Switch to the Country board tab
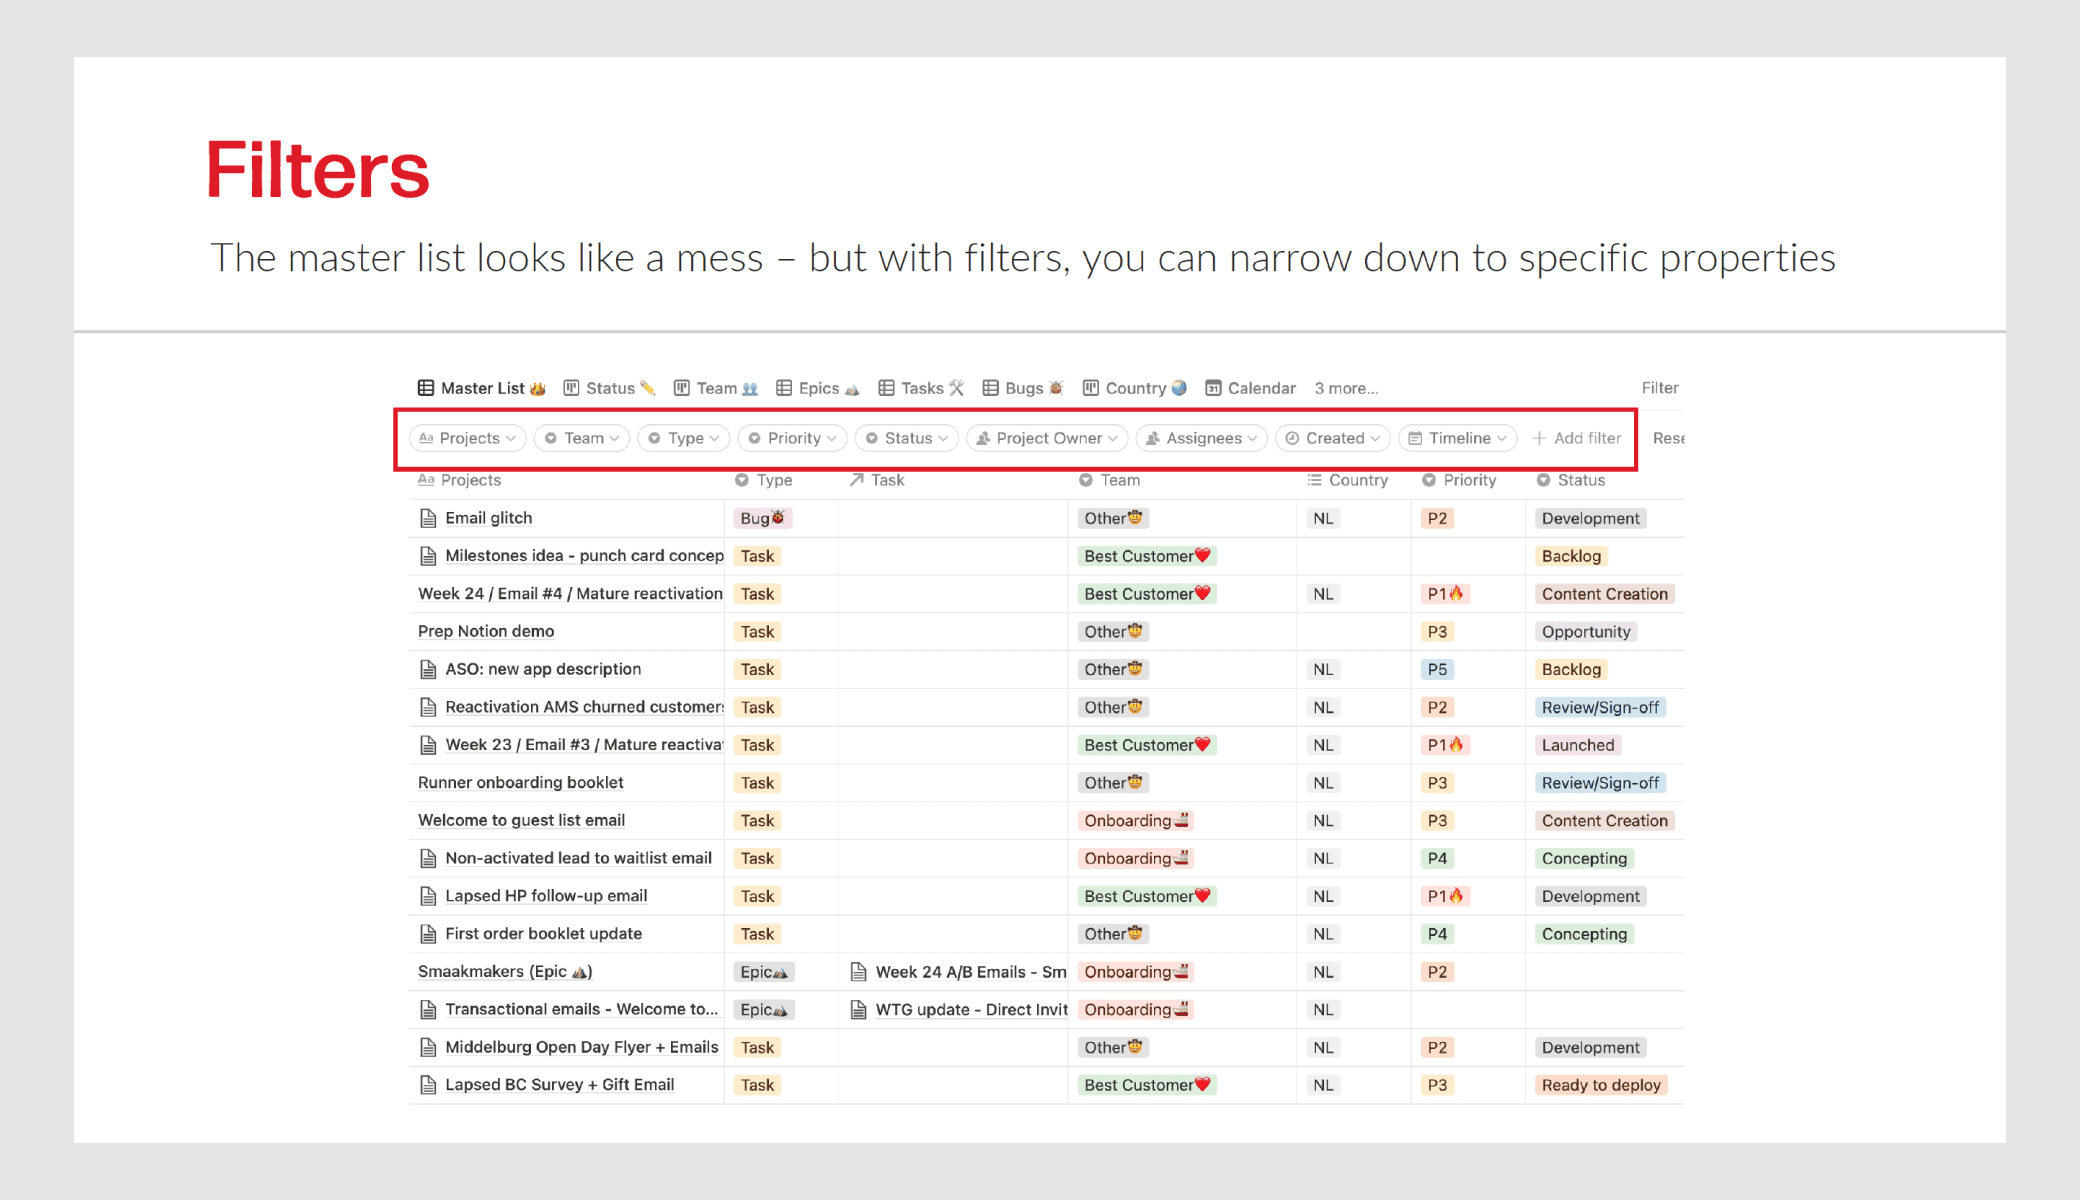Viewport: 2080px width, 1200px height. point(1135,388)
